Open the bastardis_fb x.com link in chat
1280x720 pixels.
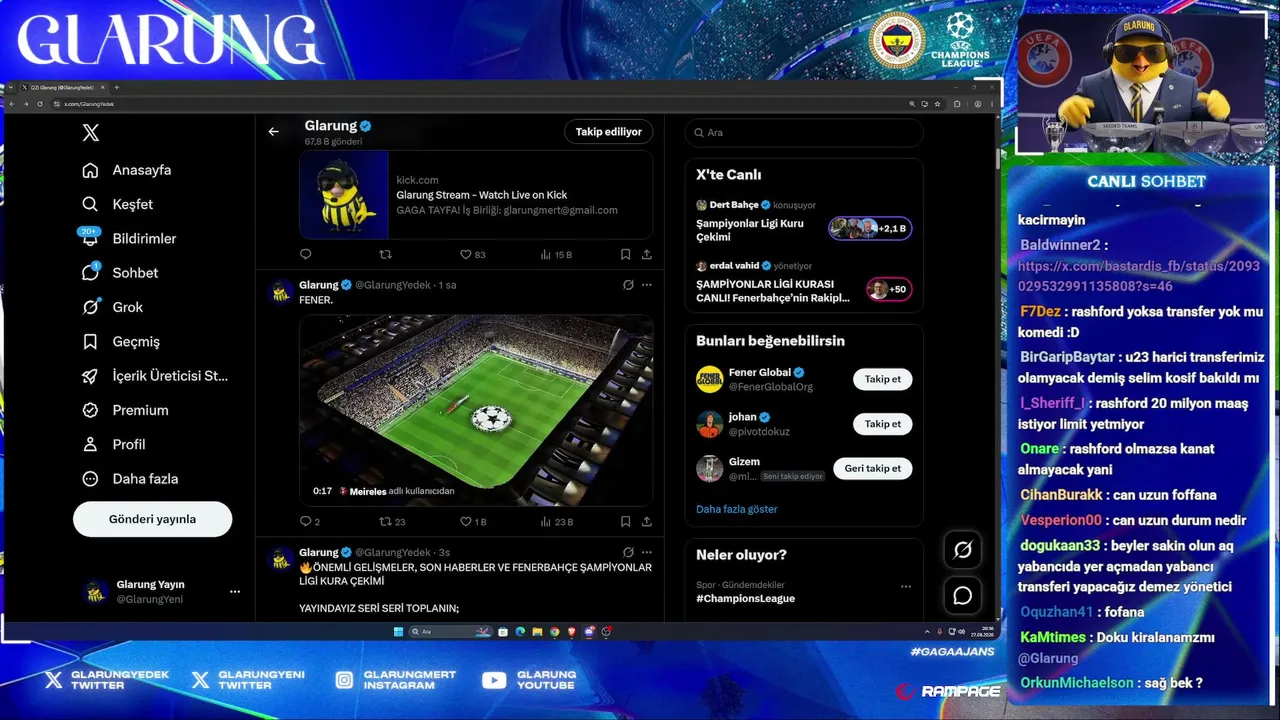pos(1139,276)
